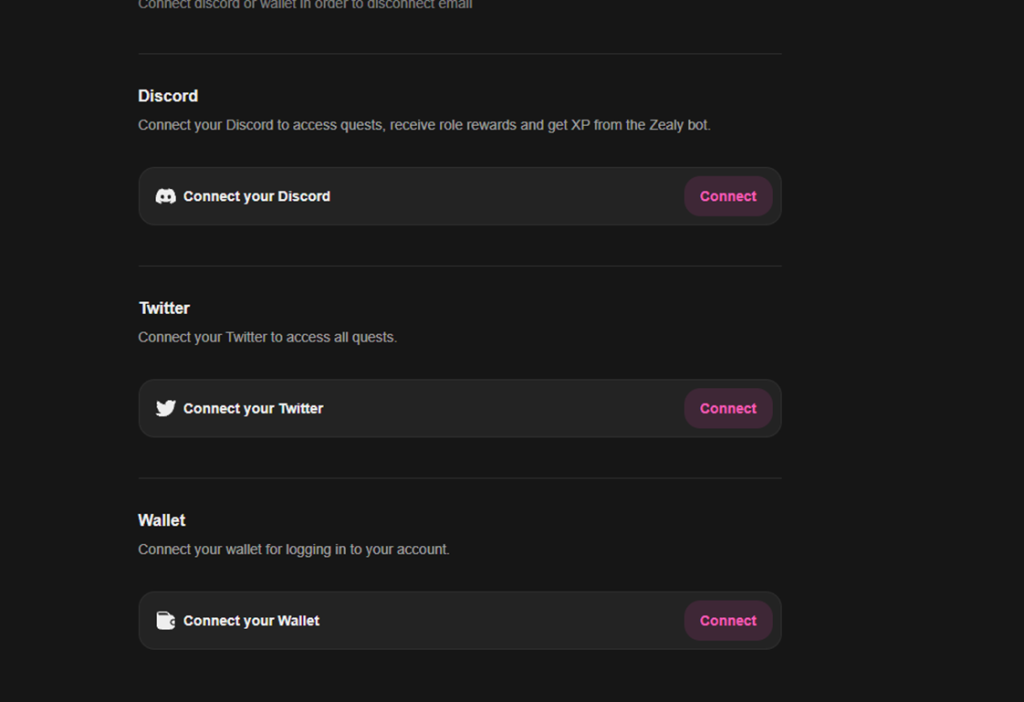Select the Twitter section heading
The height and width of the screenshot is (702, 1024).
coord(164,308)
